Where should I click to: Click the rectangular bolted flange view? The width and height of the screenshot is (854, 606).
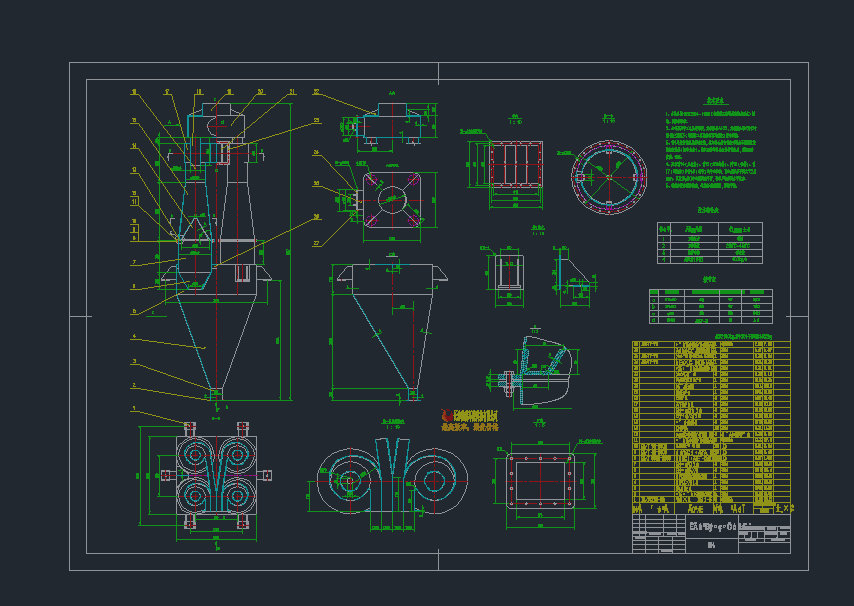(x=542, y=477)
